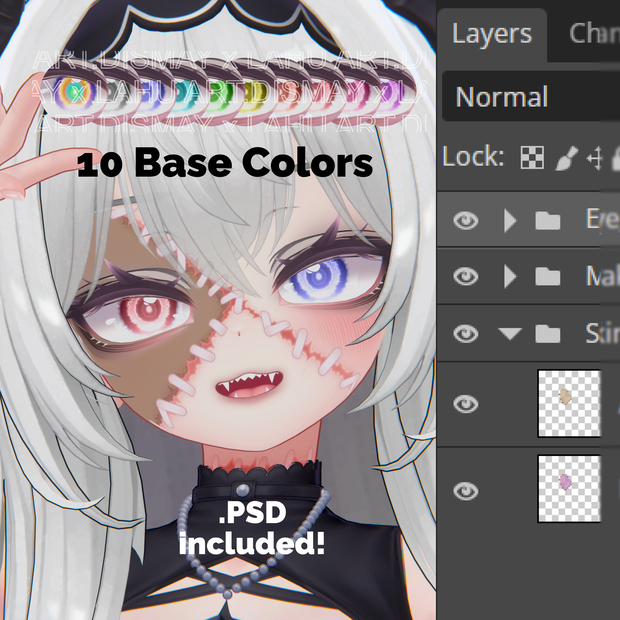This screenshot has height=620, width=620.
Task: Select the tan skin layer thumbnail
Action: tap(569, 404)
